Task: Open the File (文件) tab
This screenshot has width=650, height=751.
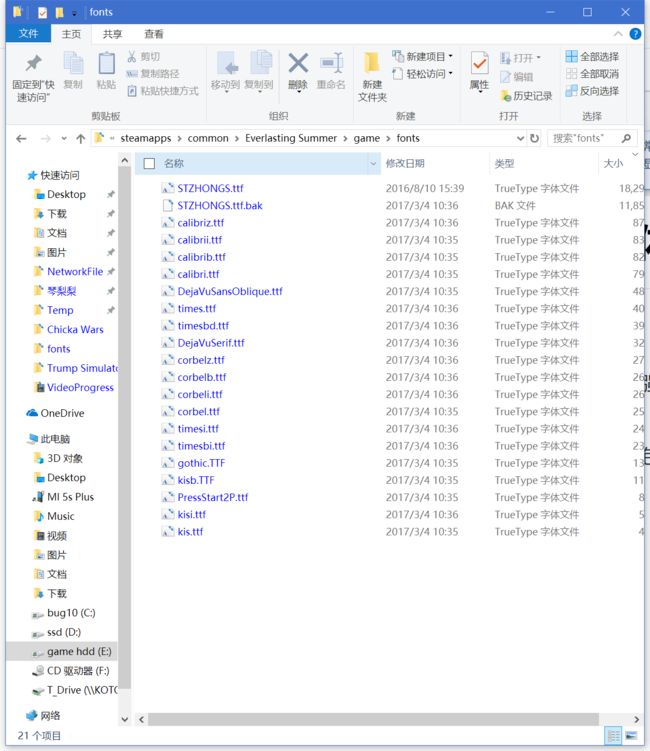Action: [x=28, y=34]
